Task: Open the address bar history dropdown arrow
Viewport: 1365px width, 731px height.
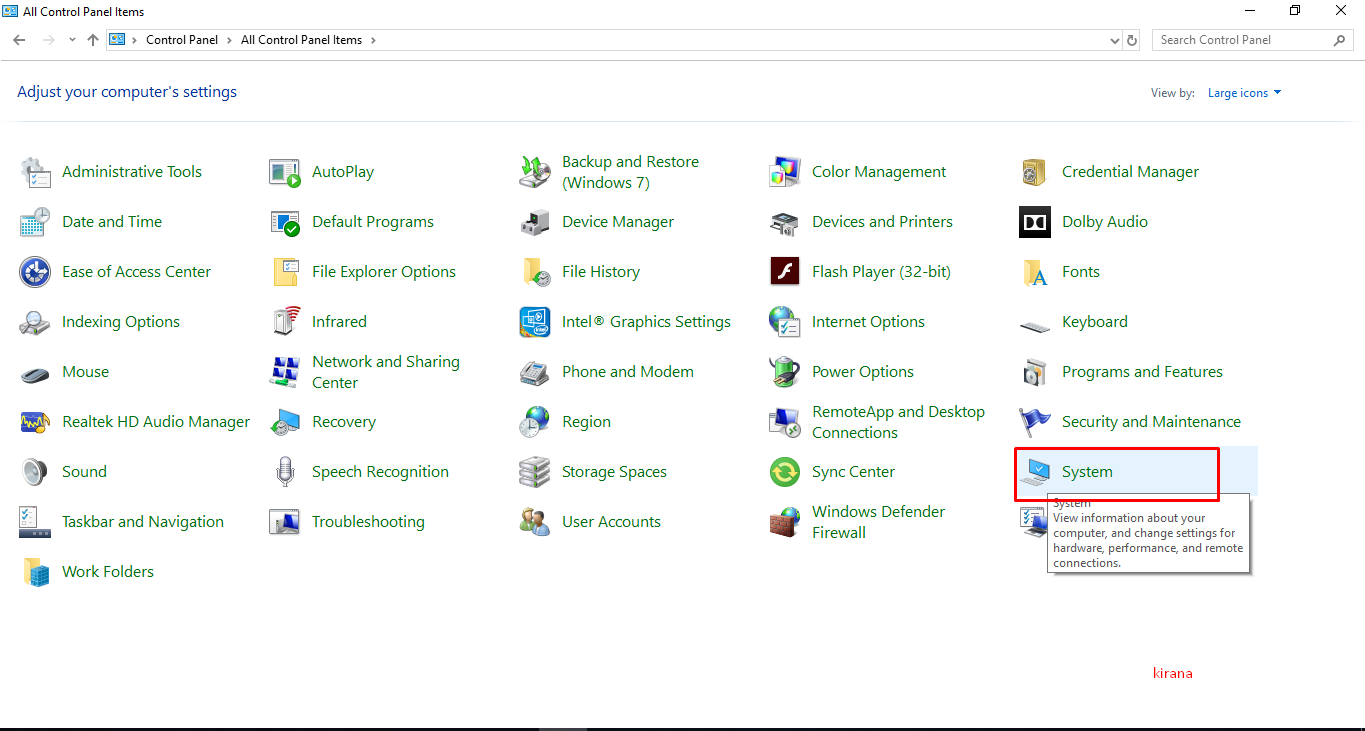Action: [x=1115, y=40]
